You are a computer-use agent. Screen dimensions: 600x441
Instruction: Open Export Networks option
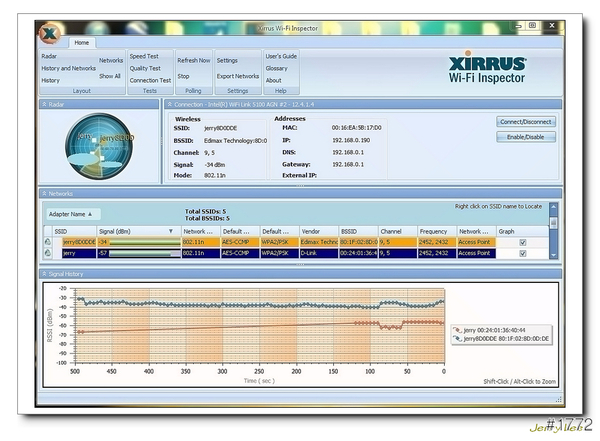[x=237, y=76]
